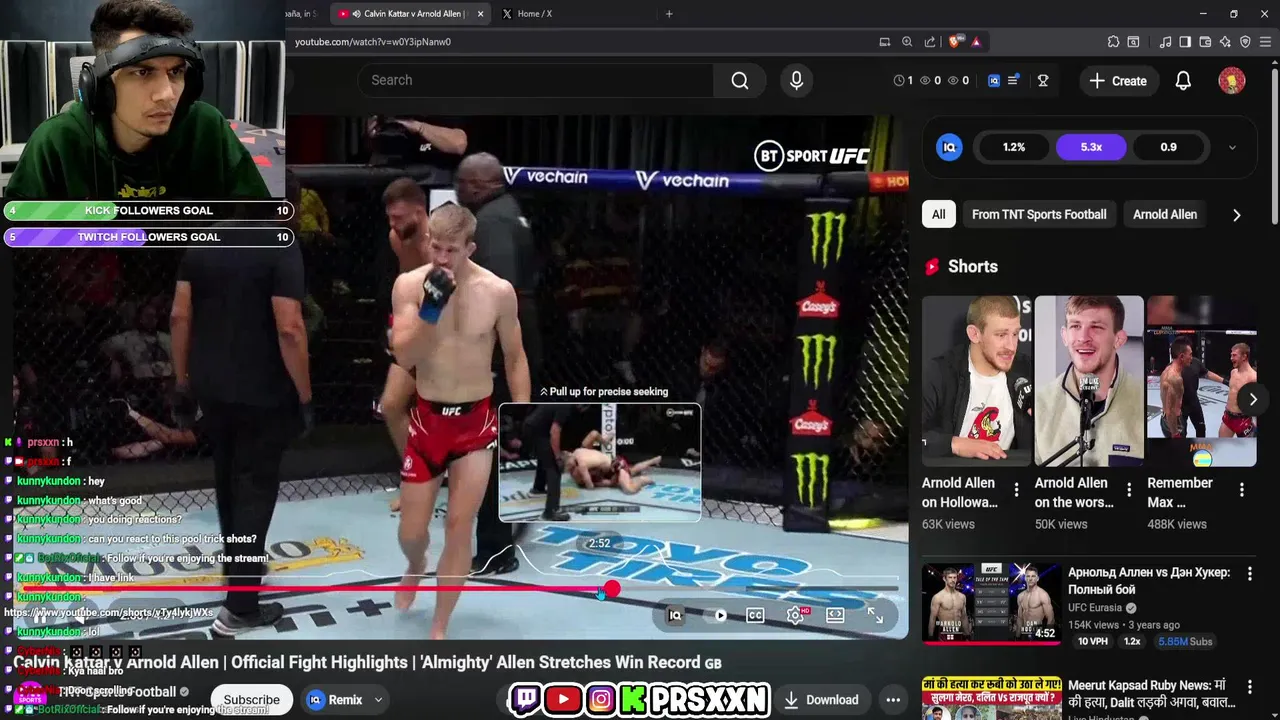Screen dimensions: 1280x720
Task: Click the red progress bar scrubber handle
Action: coord(612,589)
